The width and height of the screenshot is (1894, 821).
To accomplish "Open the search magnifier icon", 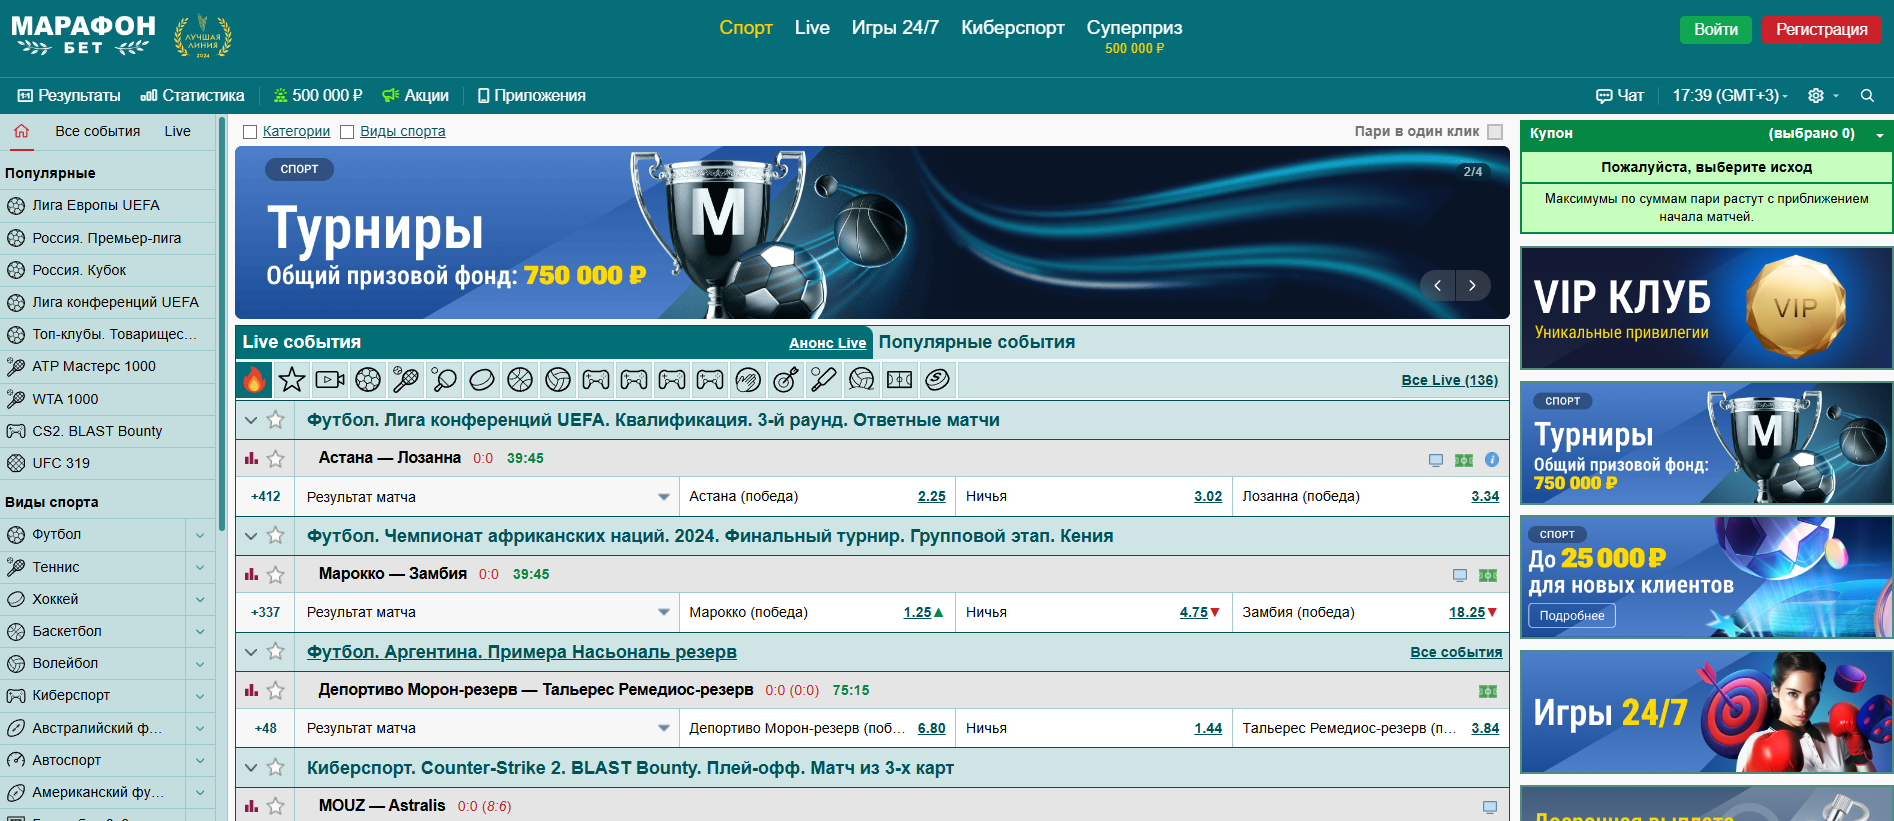I will pos(1867,96).
